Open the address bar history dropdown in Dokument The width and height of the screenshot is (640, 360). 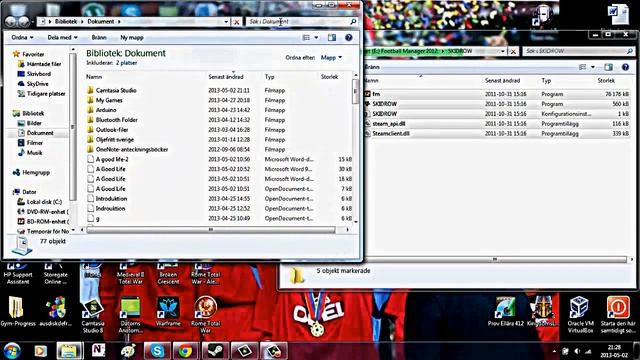[227, 22]
